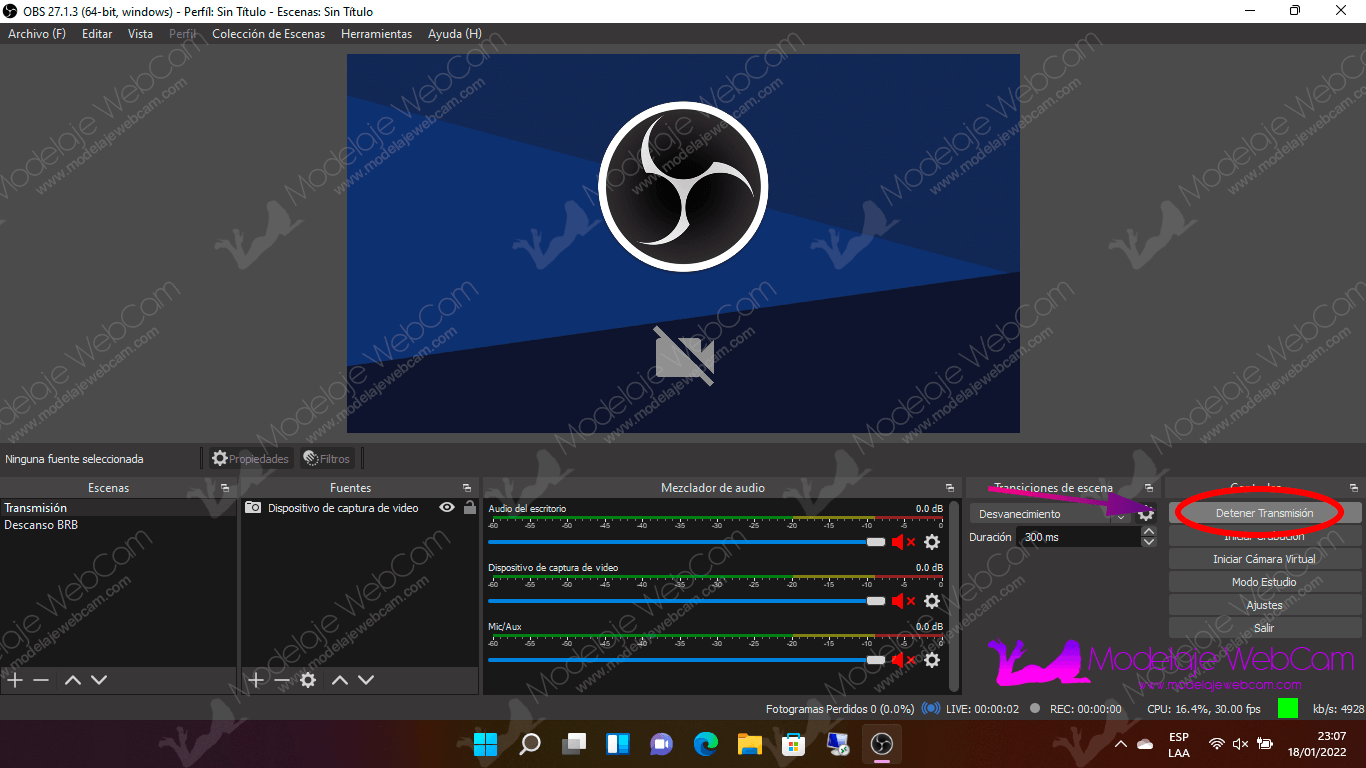Remove selected scene with minus icon
The width and height of the screenshot is (1366, 768).
coord(41,680)
